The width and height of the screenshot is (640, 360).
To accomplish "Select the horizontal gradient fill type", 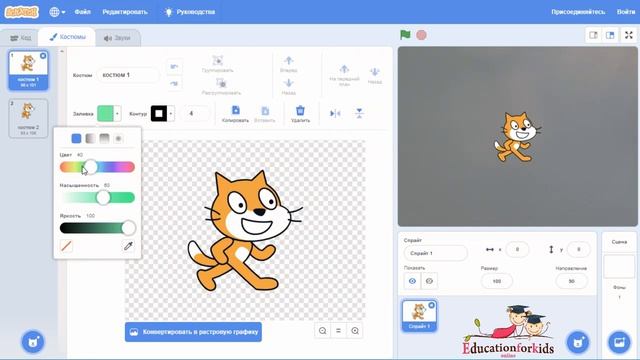I will 90,138.
